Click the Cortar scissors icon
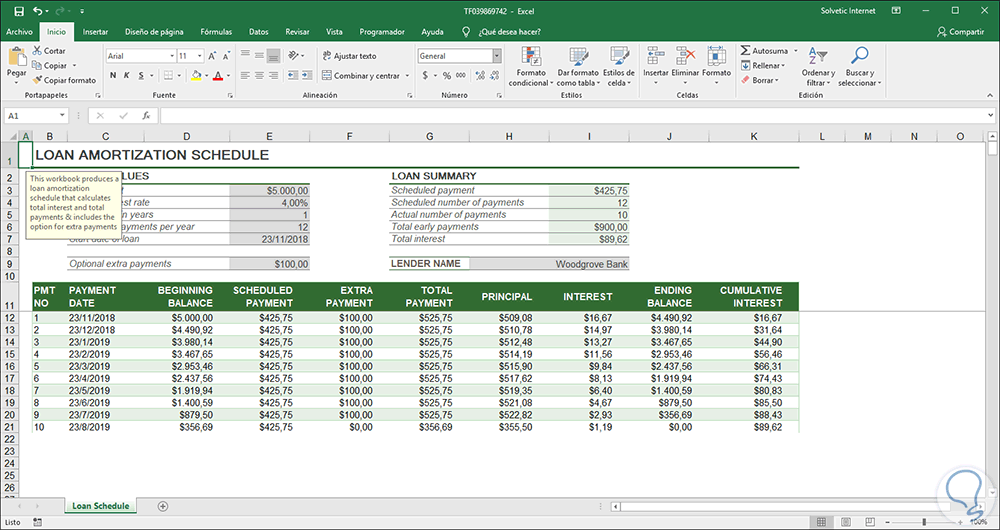The width and height of the screenshot is (1000, 530). 37,50
